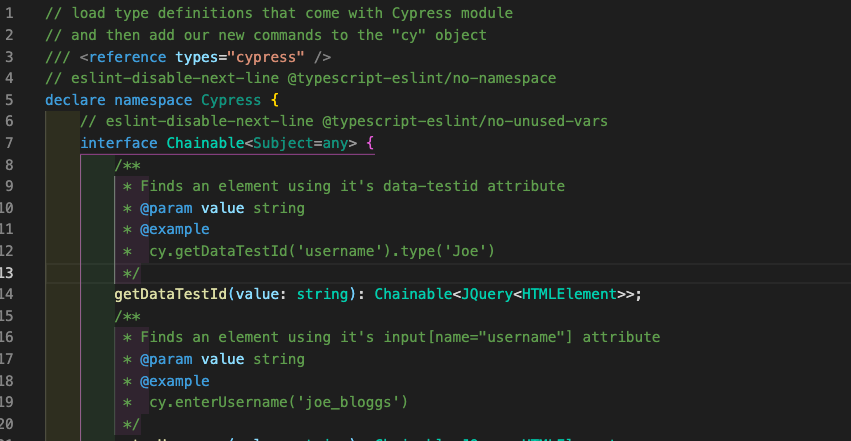Viewport: 851px width, 441px height.
Task: Click the 'interface' keyword on line 7
Action: 119,143
